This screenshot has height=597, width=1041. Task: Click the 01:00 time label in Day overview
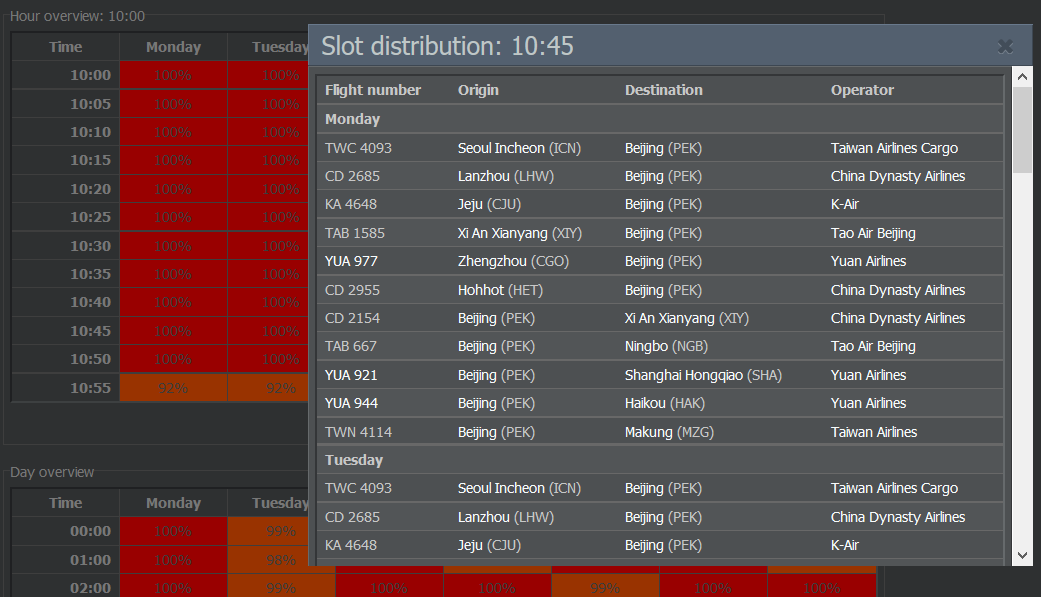coord(90,560)
